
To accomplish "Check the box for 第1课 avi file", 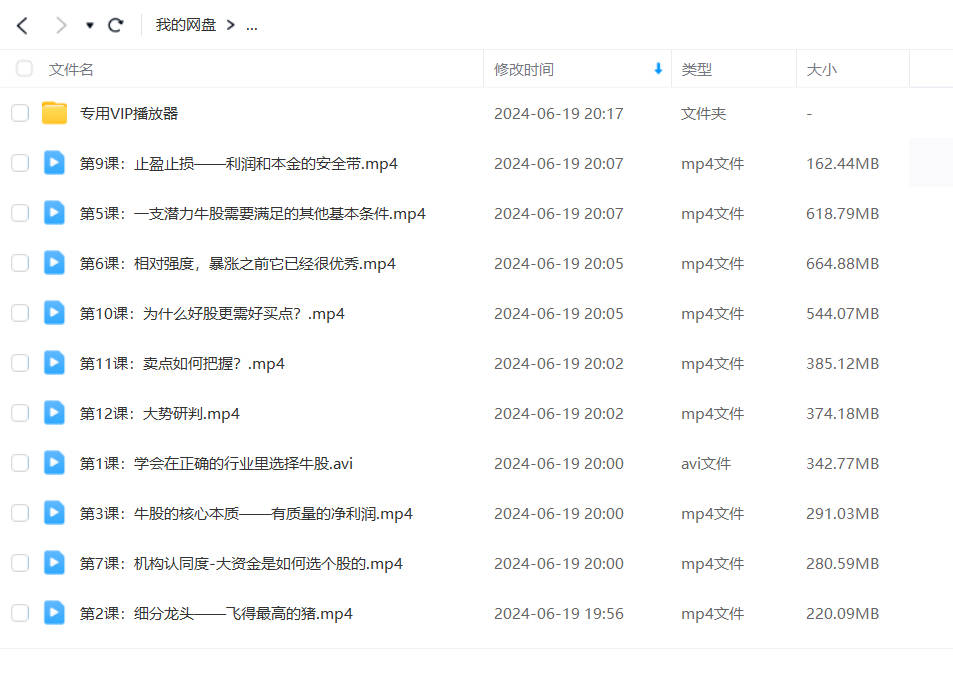I will [20, 463].
